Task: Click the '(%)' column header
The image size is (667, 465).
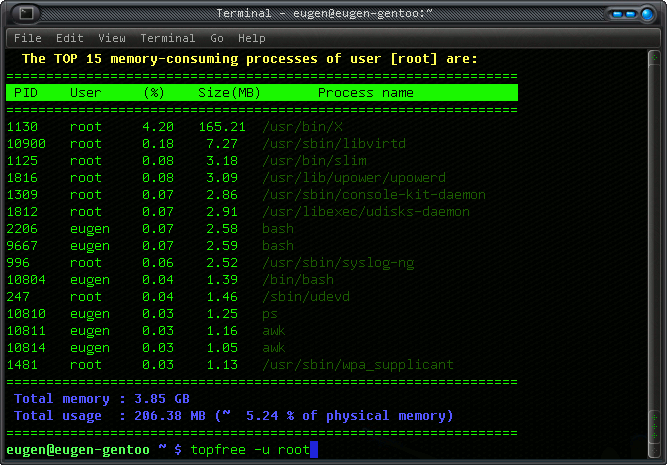Action: (x=154, y=93)
